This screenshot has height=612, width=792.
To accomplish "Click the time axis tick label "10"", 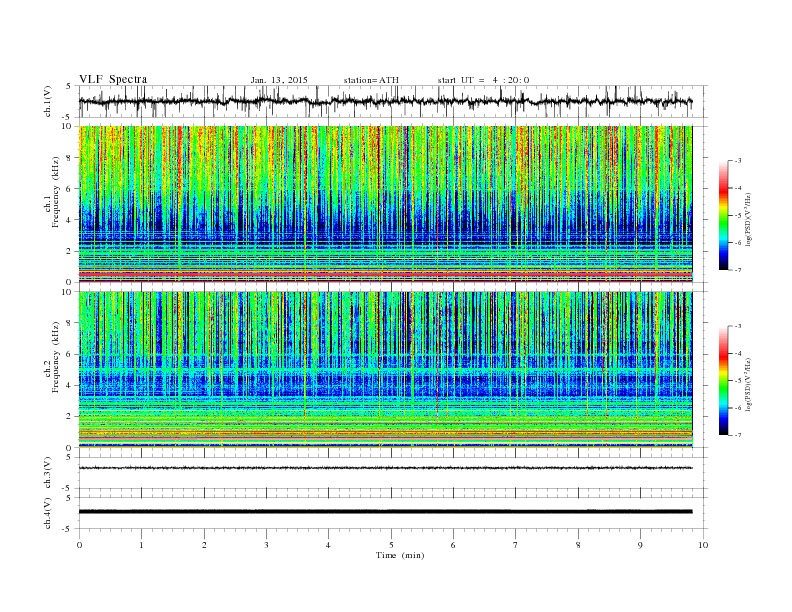I will [703, 545].
